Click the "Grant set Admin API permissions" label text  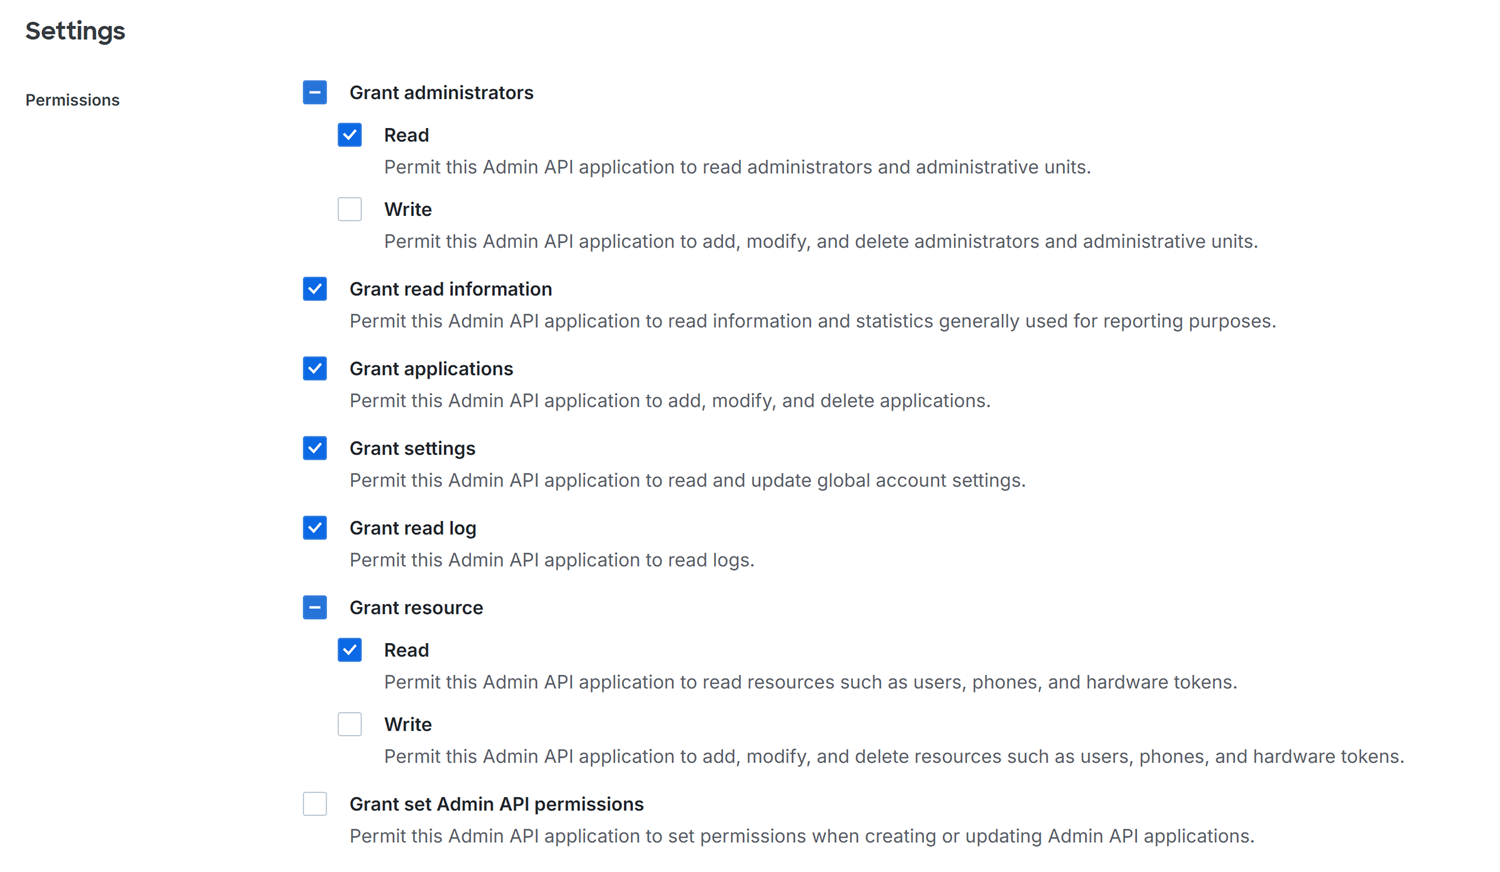click(496, 804)
